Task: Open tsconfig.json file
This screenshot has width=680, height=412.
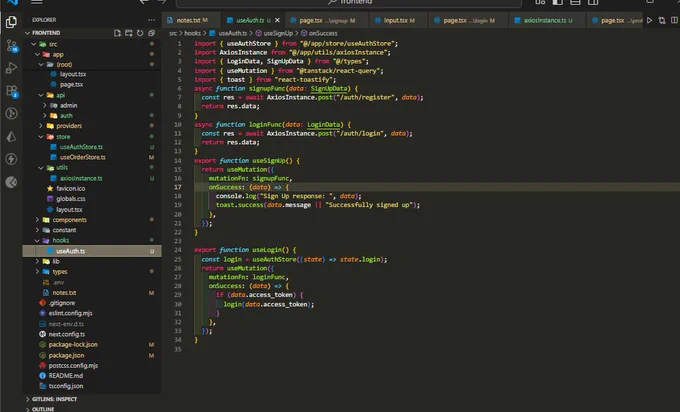Action: pyautogui.click(x=66, y=386)
